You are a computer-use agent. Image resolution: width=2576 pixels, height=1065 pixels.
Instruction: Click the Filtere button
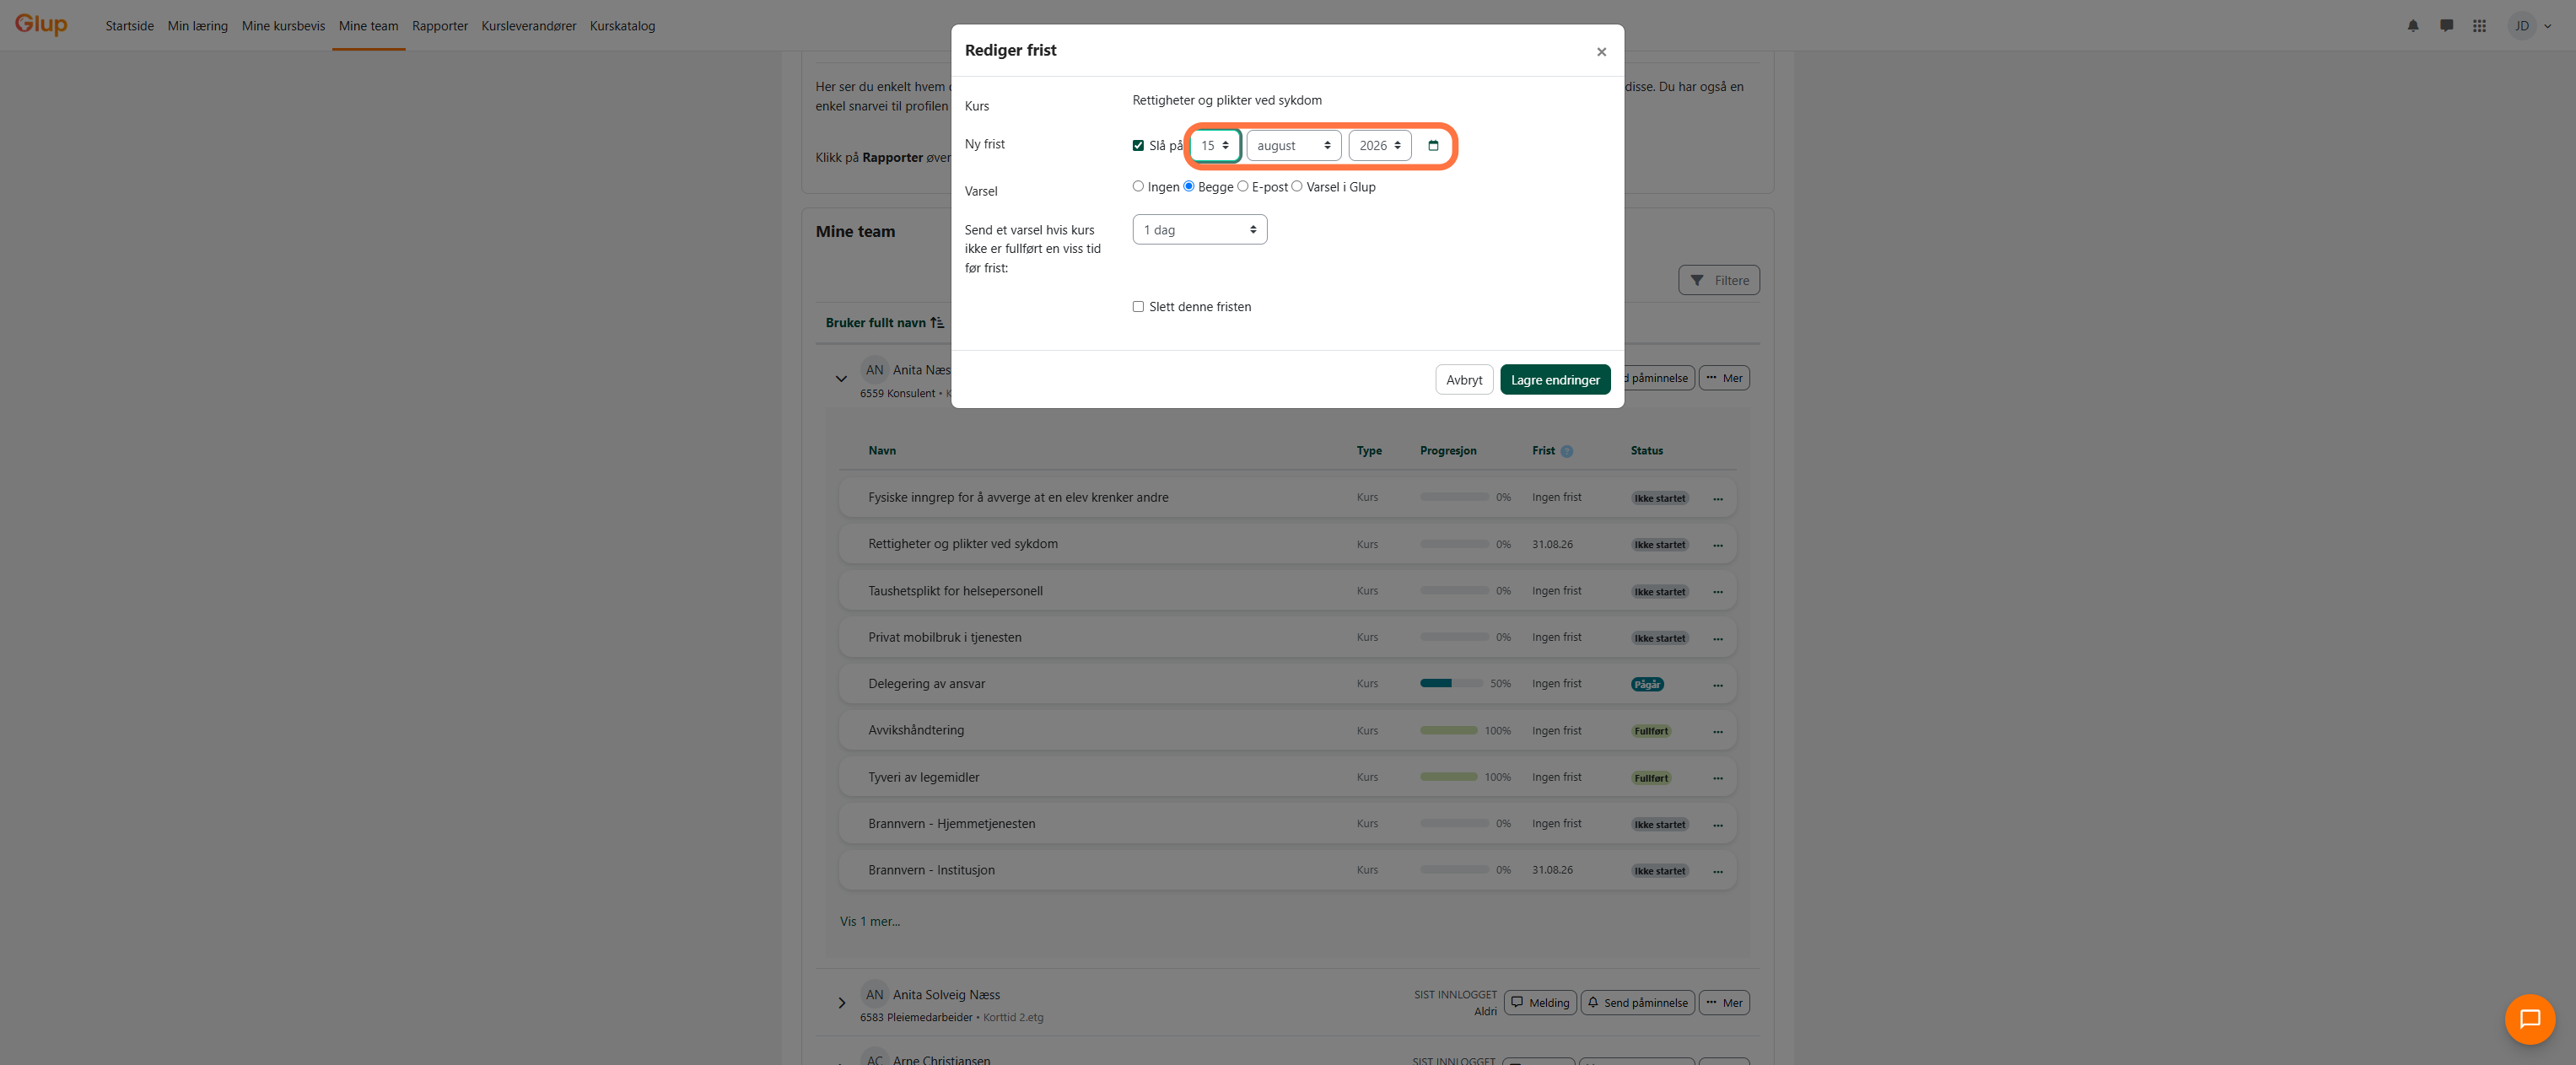click(1718, 281)
